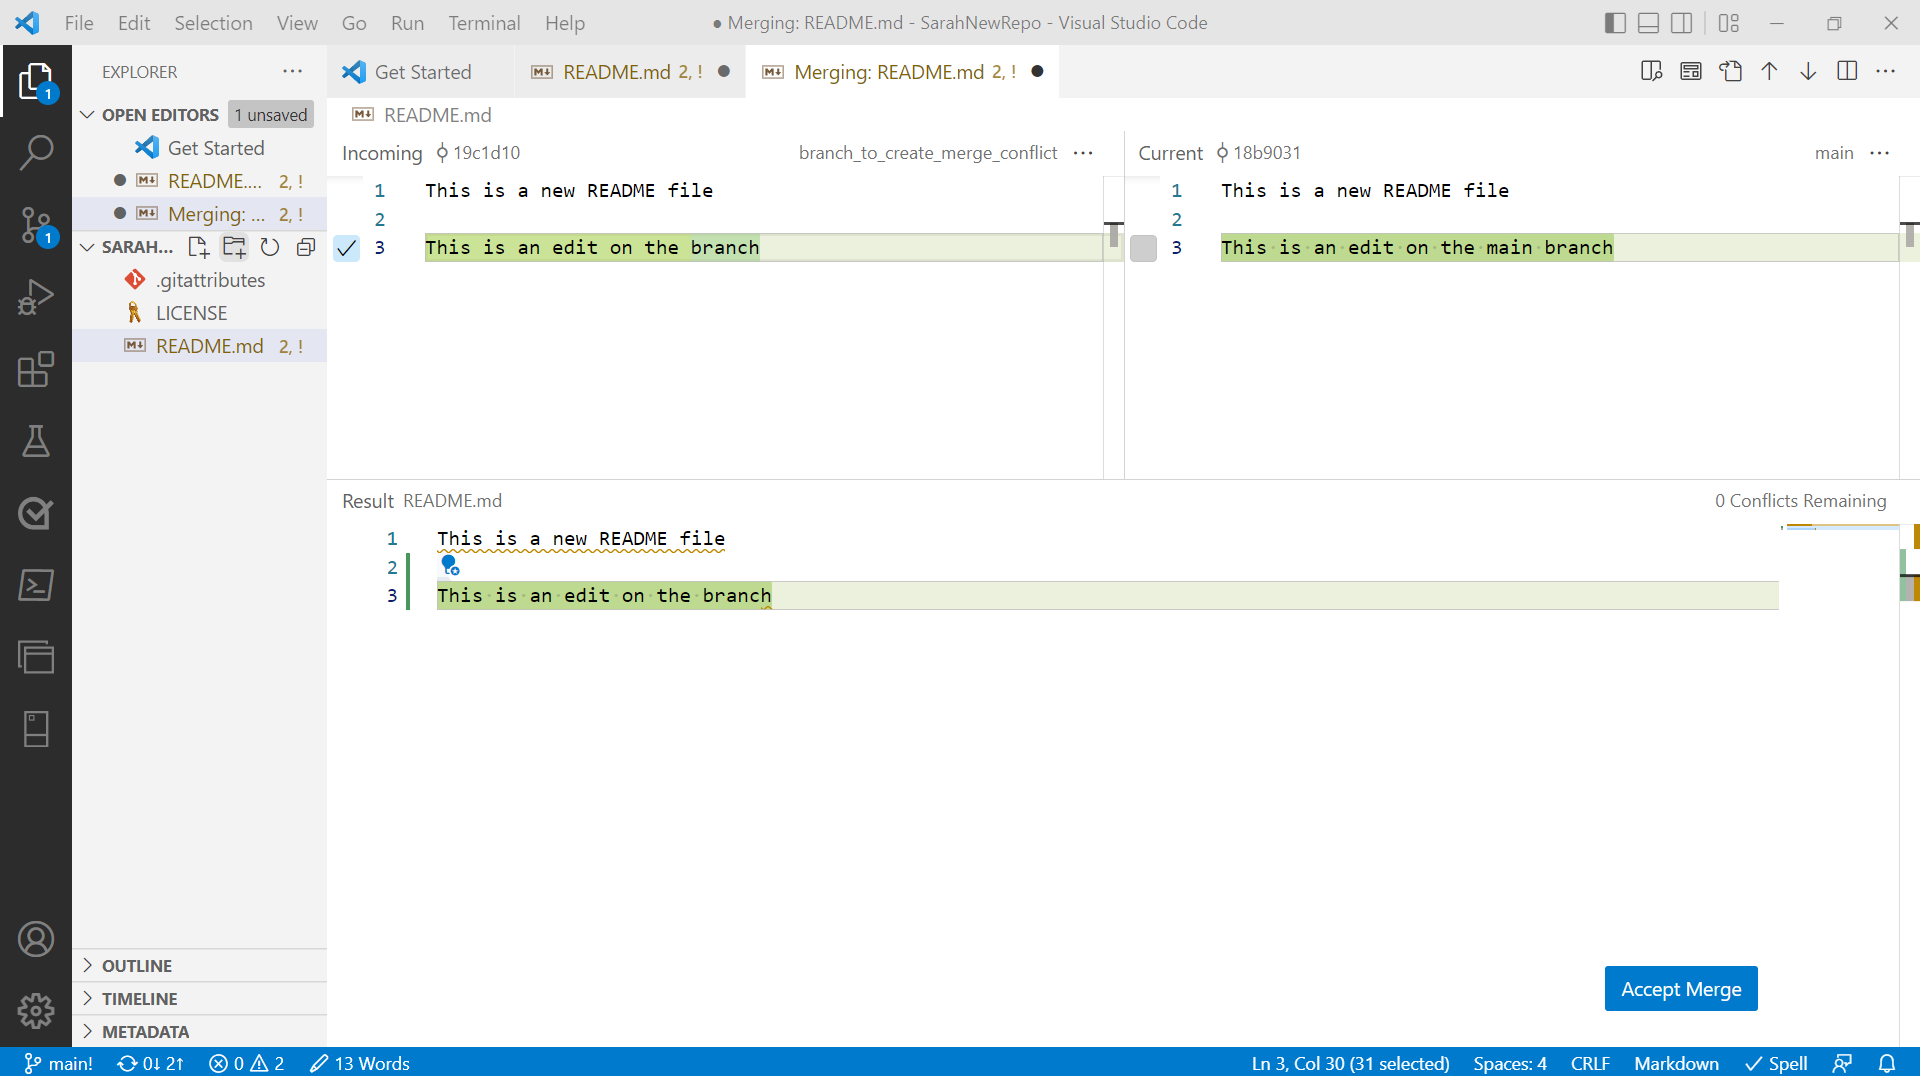
Task: Jump to next conflict with down arrow
Action: click(1808, 71)
